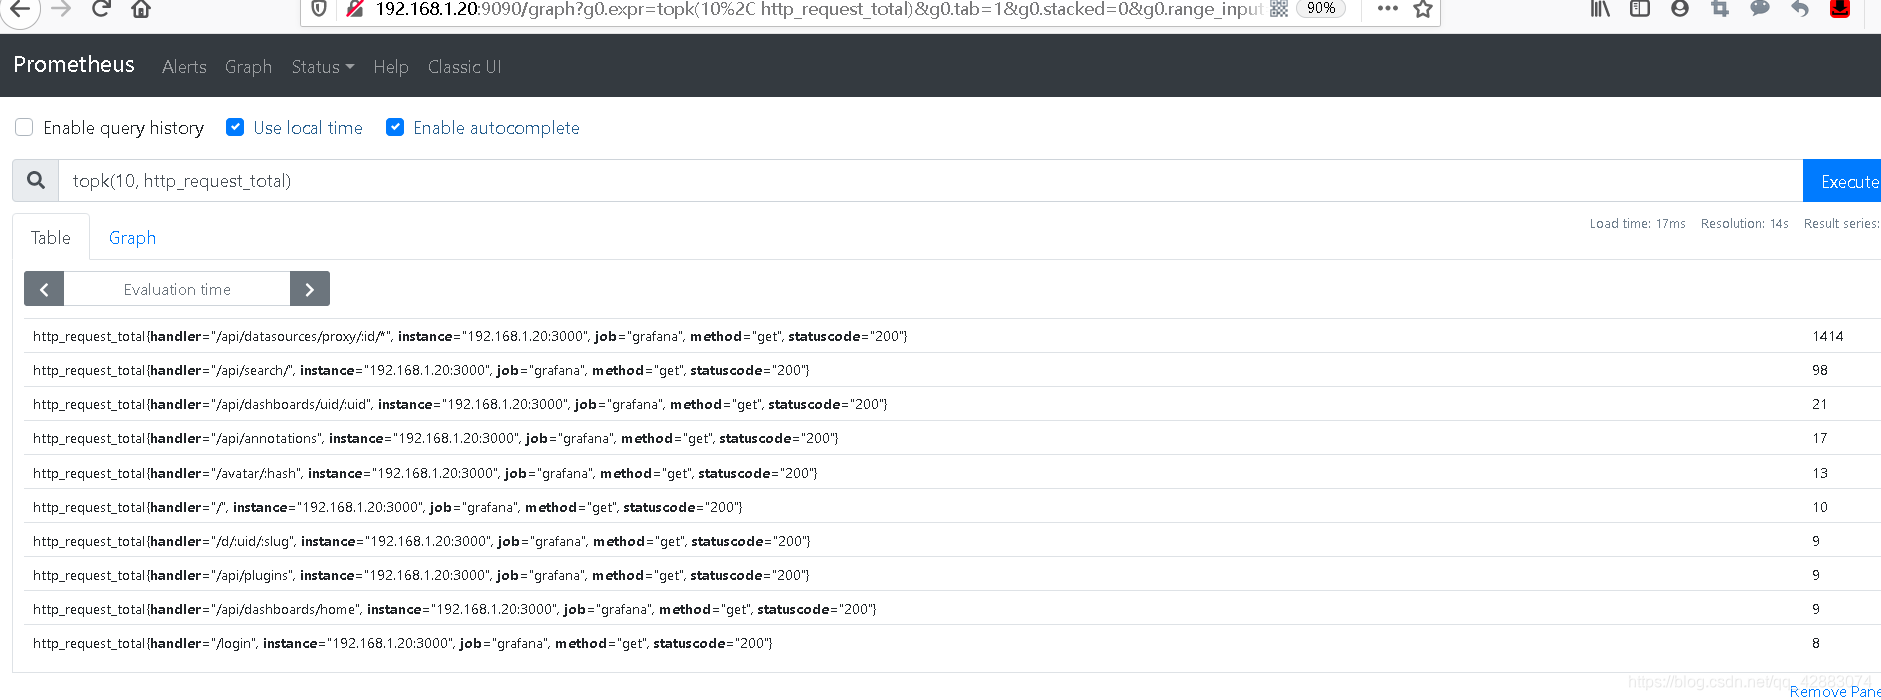Enable query history checkbox
Image resolution: width=1881 pixels, height=700 pixels.
point(24,127)
